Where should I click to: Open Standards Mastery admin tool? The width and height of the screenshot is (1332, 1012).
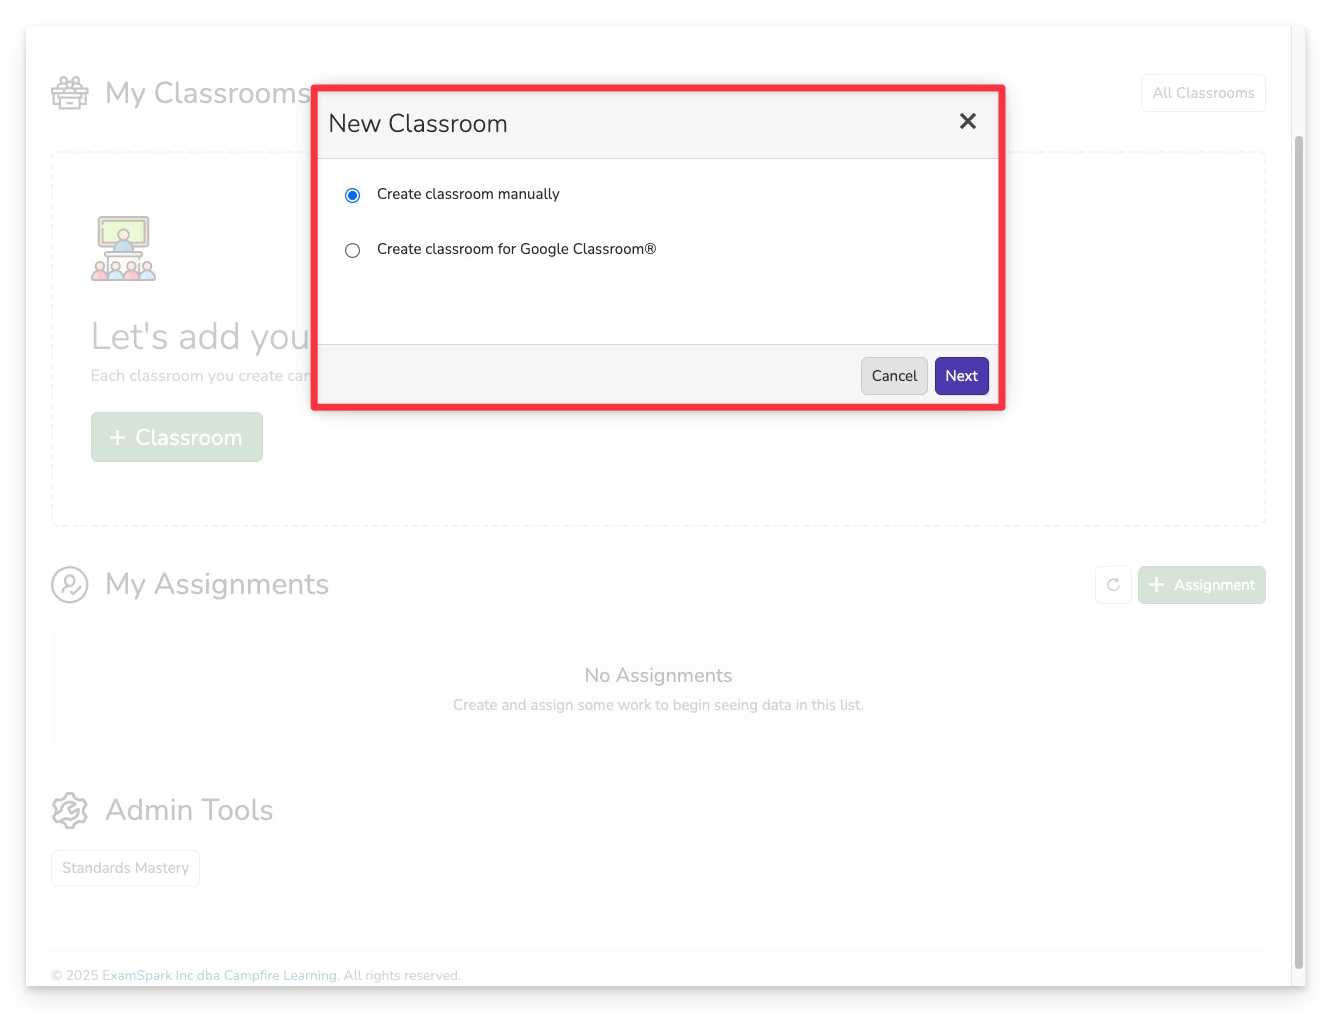tap(125, 868)
